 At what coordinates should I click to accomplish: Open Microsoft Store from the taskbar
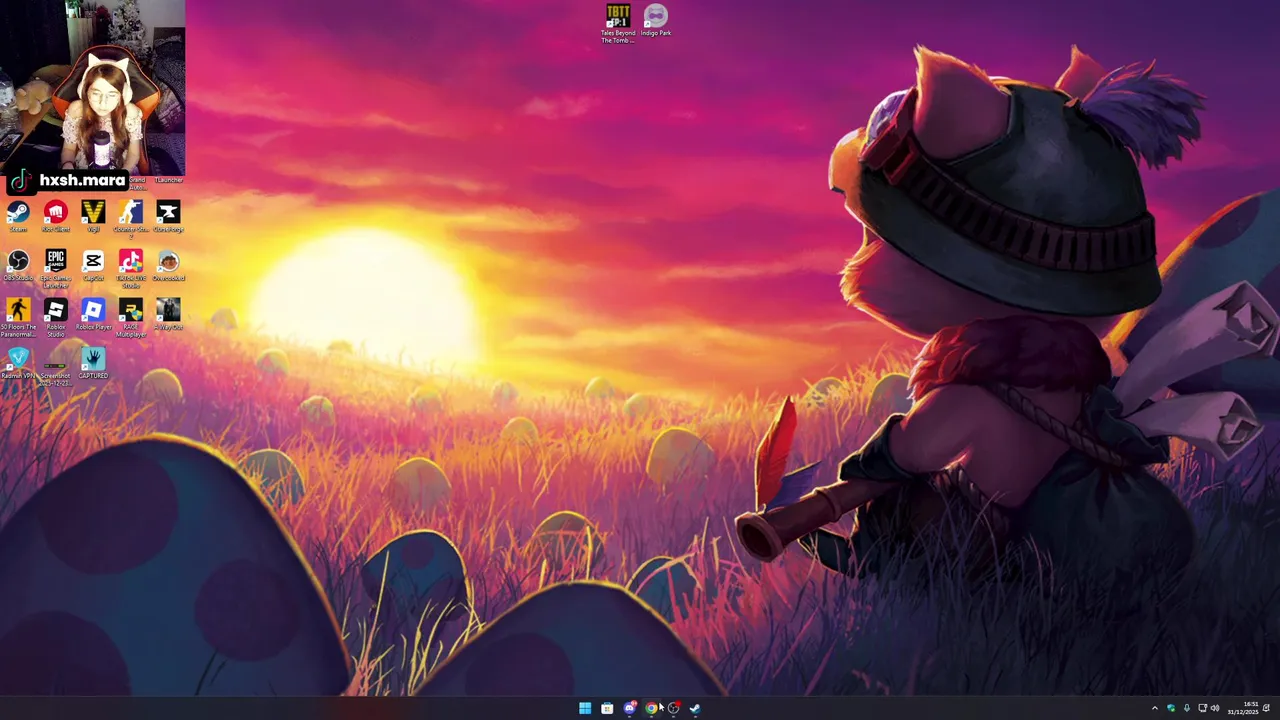coord(607,708)
